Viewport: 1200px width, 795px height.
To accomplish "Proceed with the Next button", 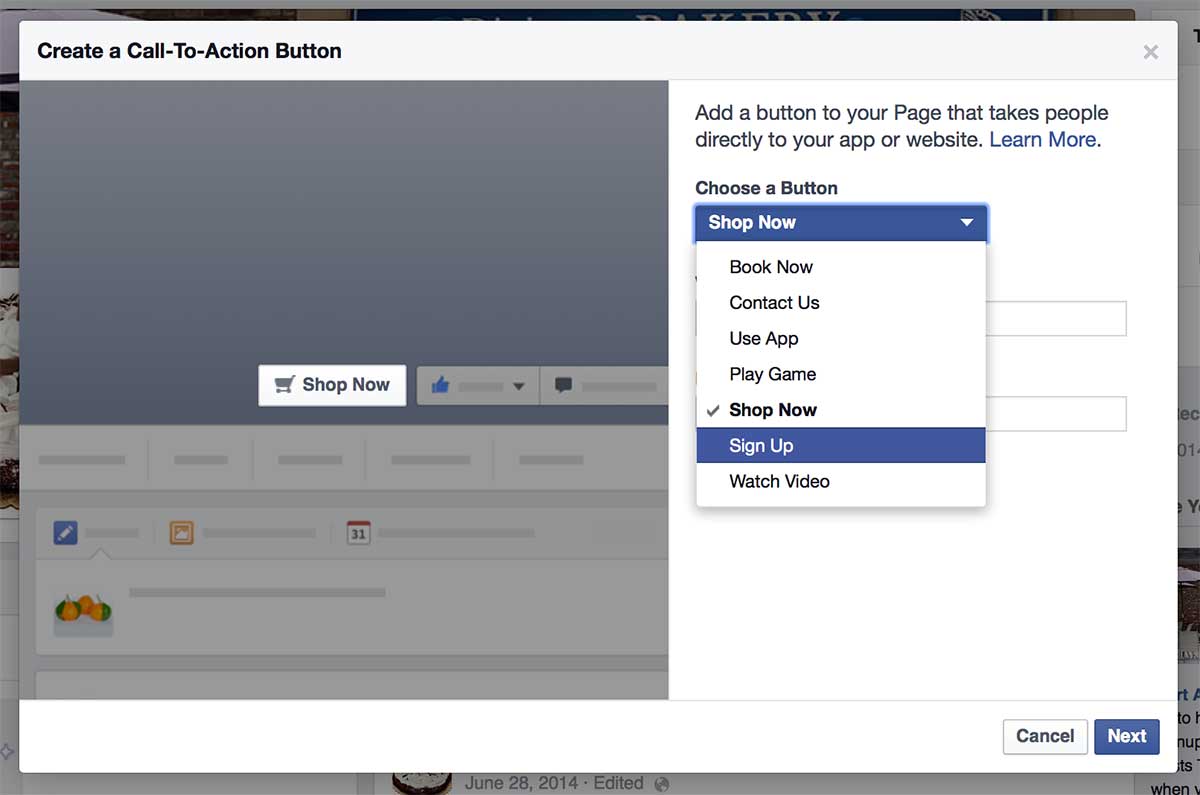I will coord(1127,736).
